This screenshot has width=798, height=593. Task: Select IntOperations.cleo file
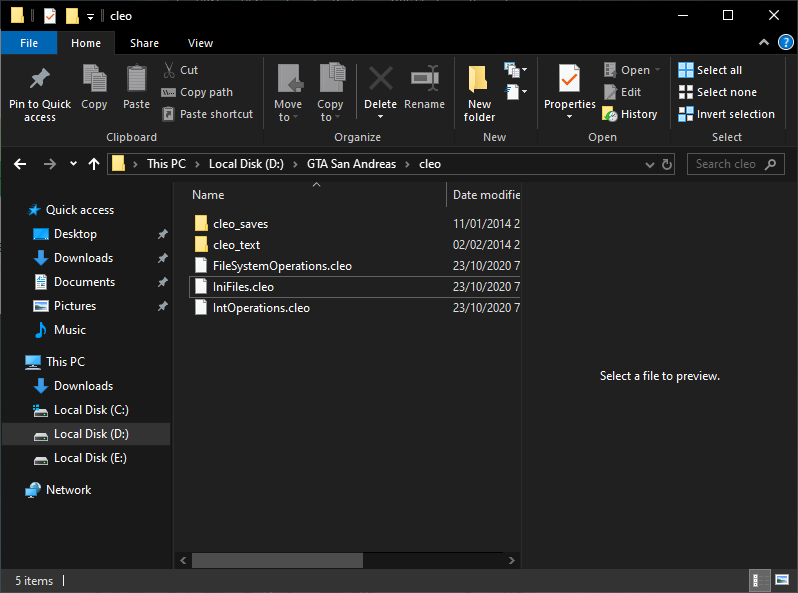point(261,308)
